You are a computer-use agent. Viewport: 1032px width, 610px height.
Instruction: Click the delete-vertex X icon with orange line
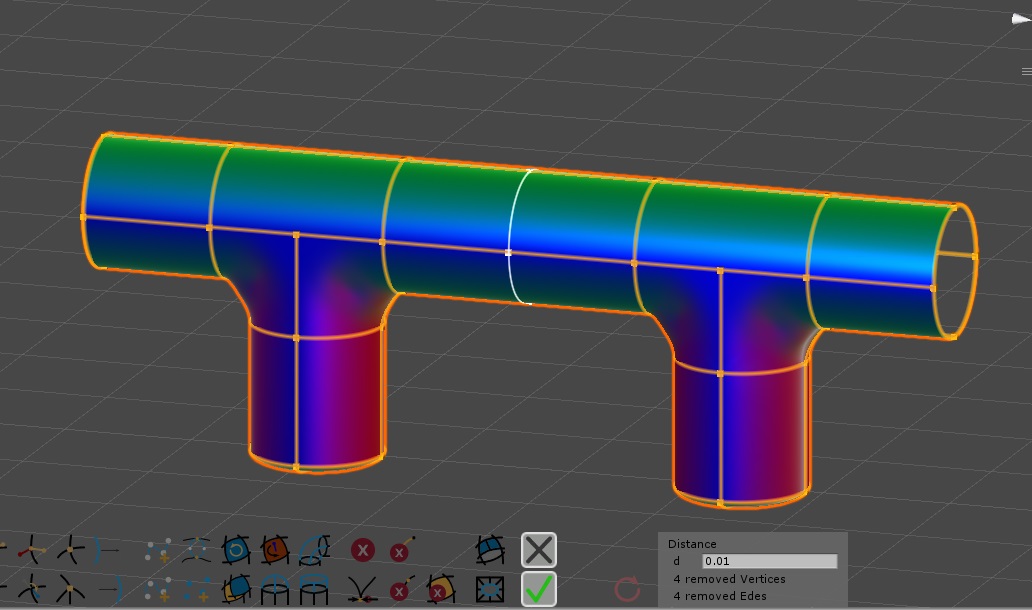pyautogui.click(x=402, y=549)
